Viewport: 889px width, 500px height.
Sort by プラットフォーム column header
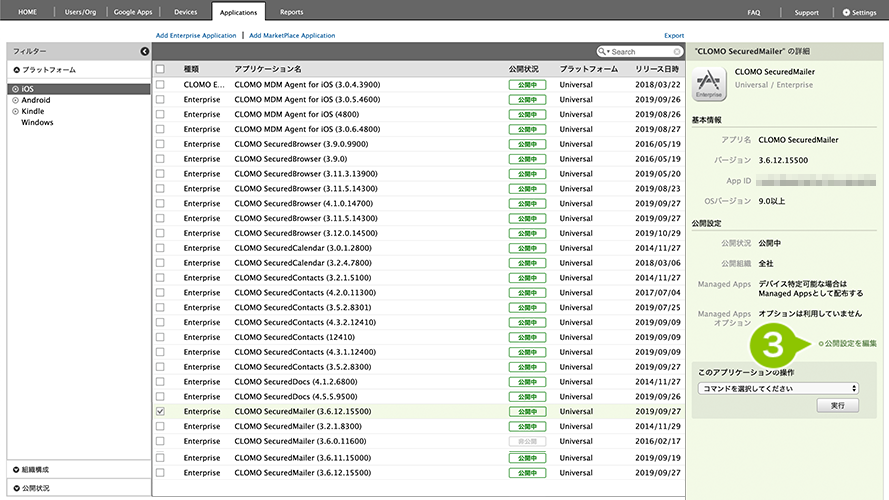pos(589,69)
